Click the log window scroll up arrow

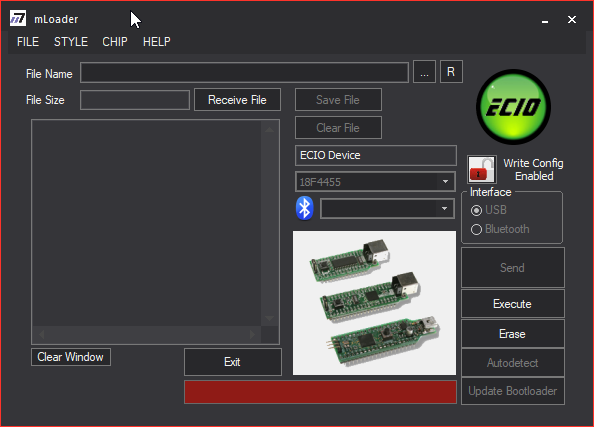coord(270,130)
